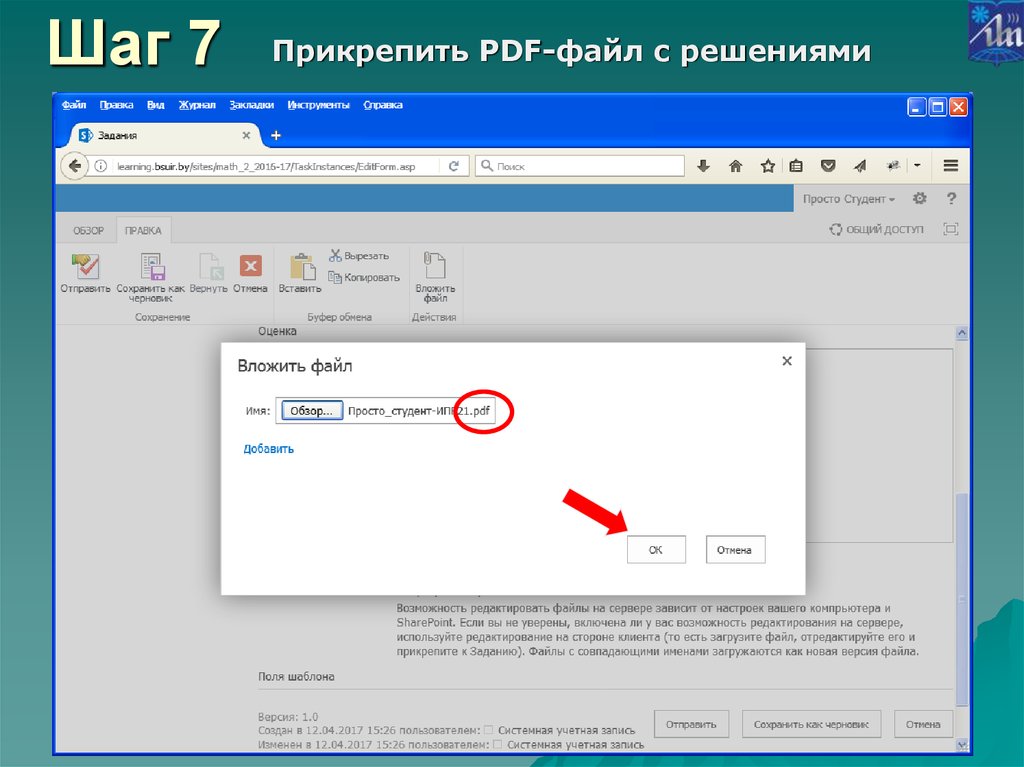Open a new tab with plus button
This screenshot has width=1024, height=767.
coord(276,135)
